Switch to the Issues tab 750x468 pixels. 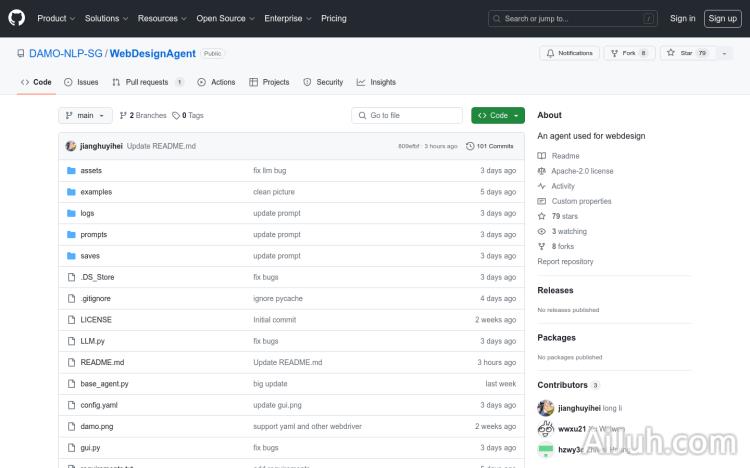point(82,82)
